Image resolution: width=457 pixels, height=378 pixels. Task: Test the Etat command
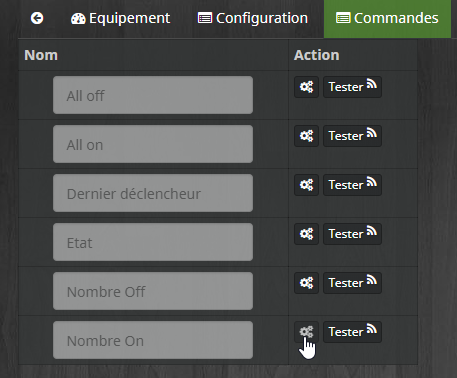click(352, 234)
